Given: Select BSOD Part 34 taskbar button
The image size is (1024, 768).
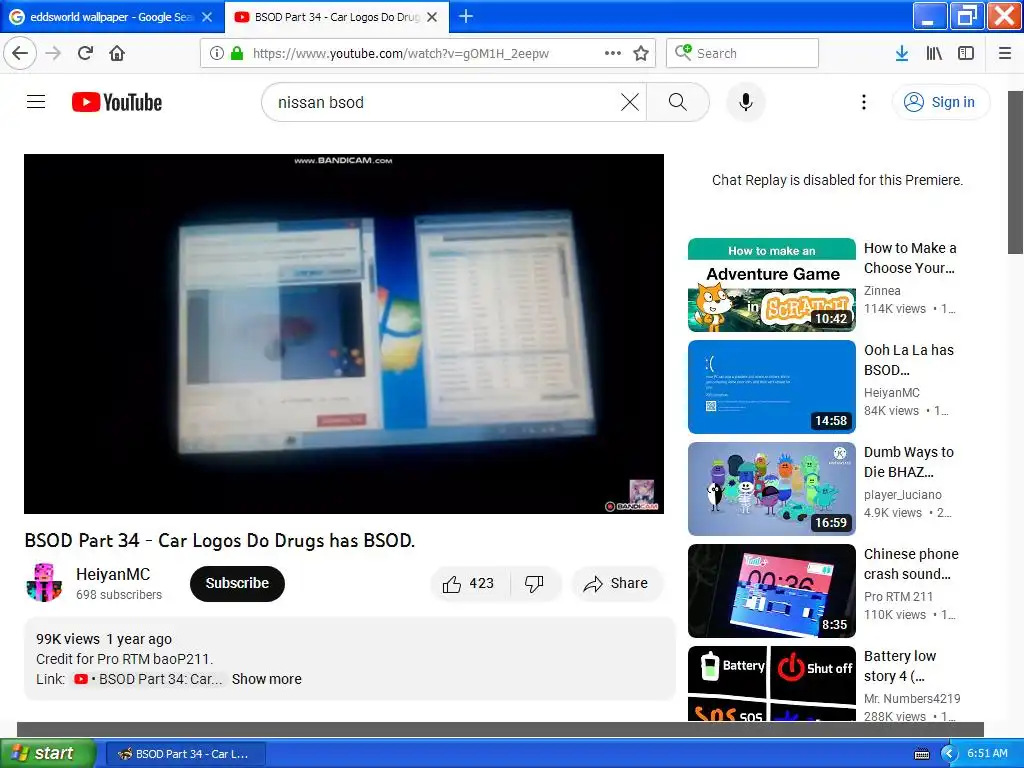Looking at the screenshot, I should tap(185, 754).
